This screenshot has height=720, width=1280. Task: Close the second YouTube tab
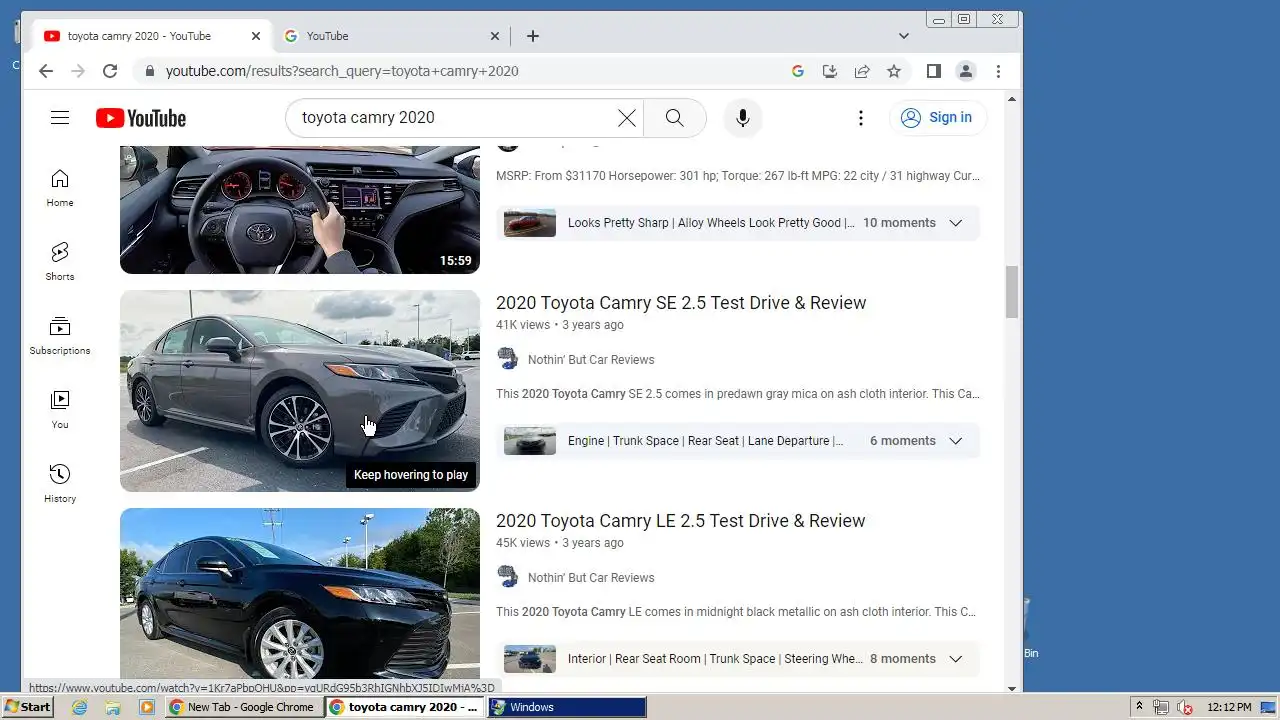click(495, 36)
